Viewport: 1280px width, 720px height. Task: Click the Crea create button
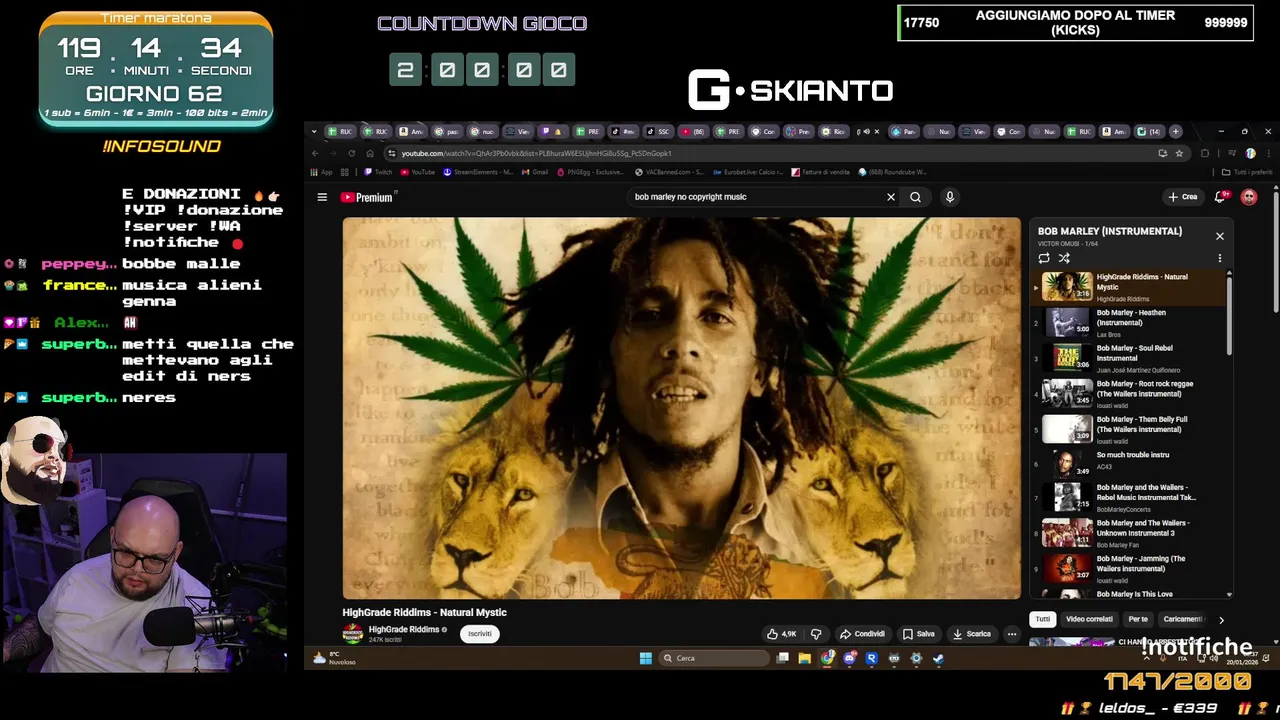tap(1182, 197)
